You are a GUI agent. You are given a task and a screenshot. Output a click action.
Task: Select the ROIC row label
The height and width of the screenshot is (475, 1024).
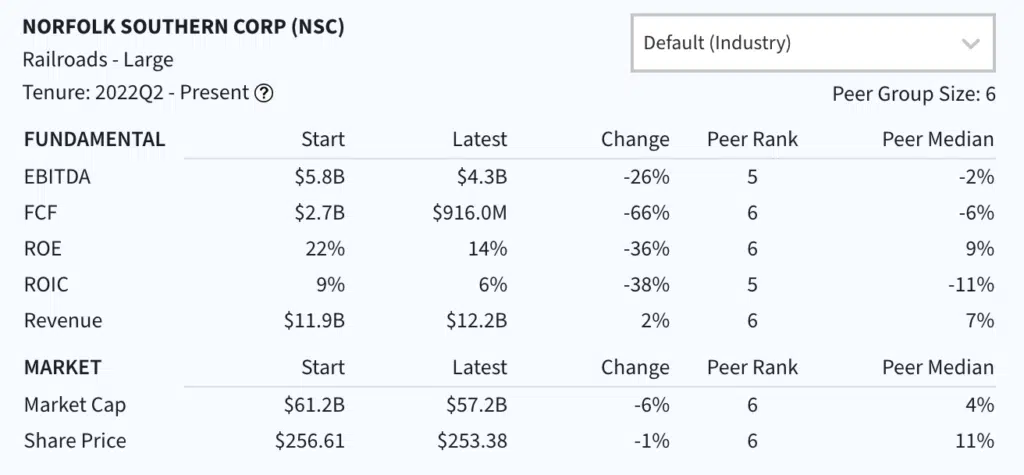tap(46, 285)
